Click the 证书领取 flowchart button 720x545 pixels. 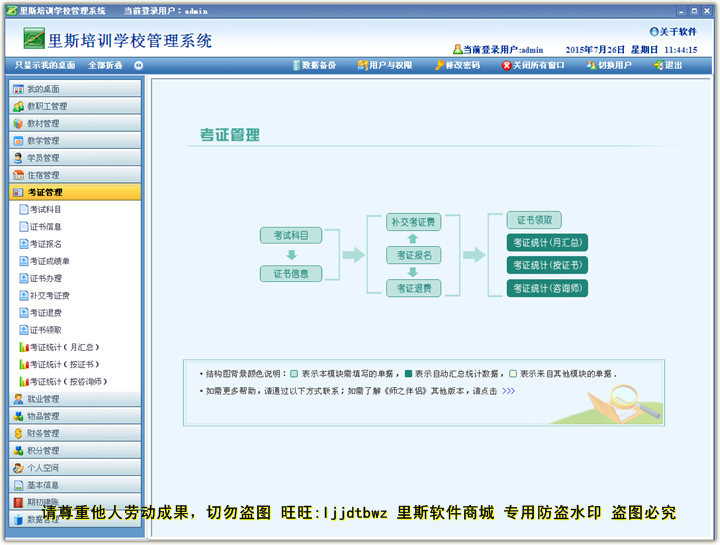(x=534, y=220)
